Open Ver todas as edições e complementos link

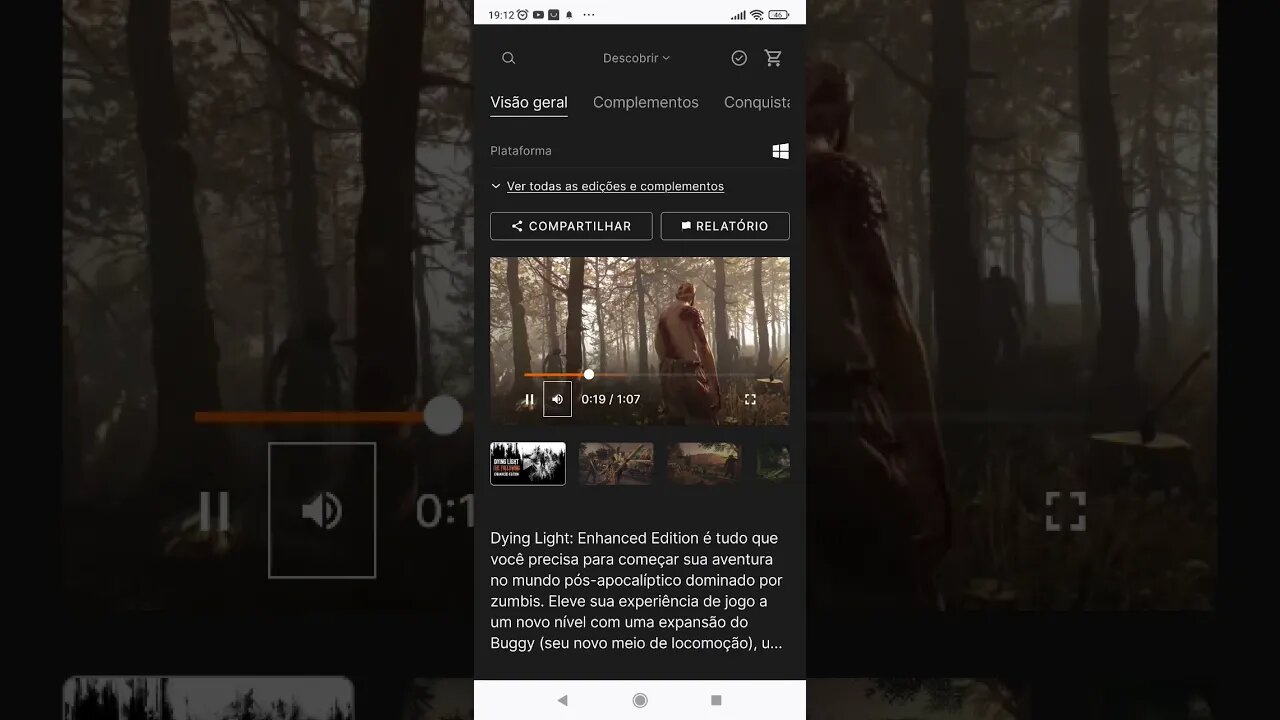pyautogui.click(x=615, y=186)
